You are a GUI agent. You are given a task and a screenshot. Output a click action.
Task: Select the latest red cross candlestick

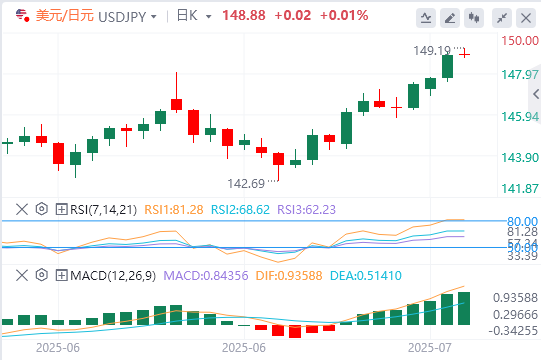pyautogui.click(x=464, y=53)
